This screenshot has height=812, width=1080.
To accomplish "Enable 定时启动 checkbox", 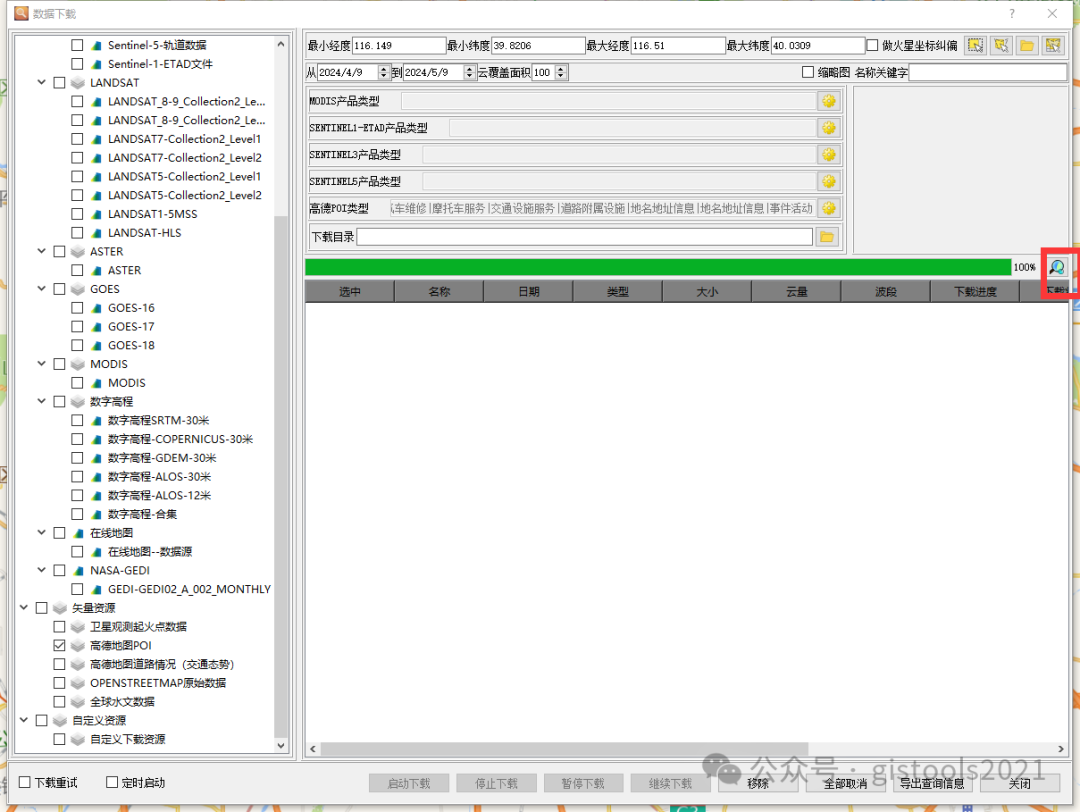I will coord(112,782).
